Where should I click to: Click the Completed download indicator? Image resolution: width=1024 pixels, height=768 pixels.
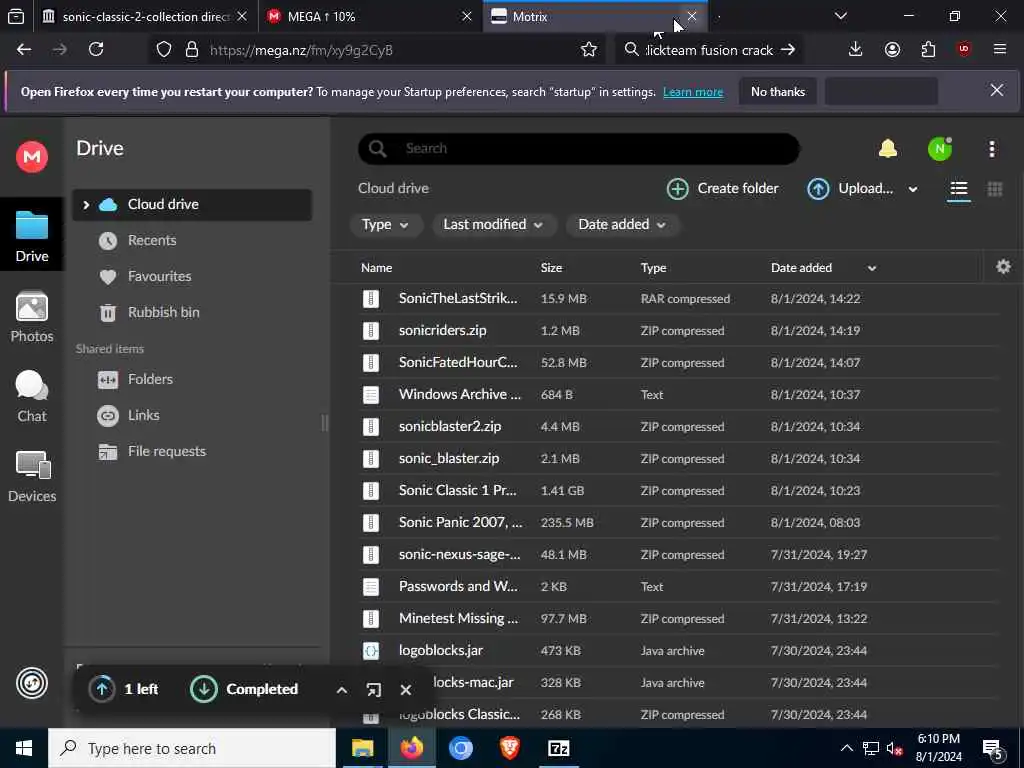(x=244, y=689)
